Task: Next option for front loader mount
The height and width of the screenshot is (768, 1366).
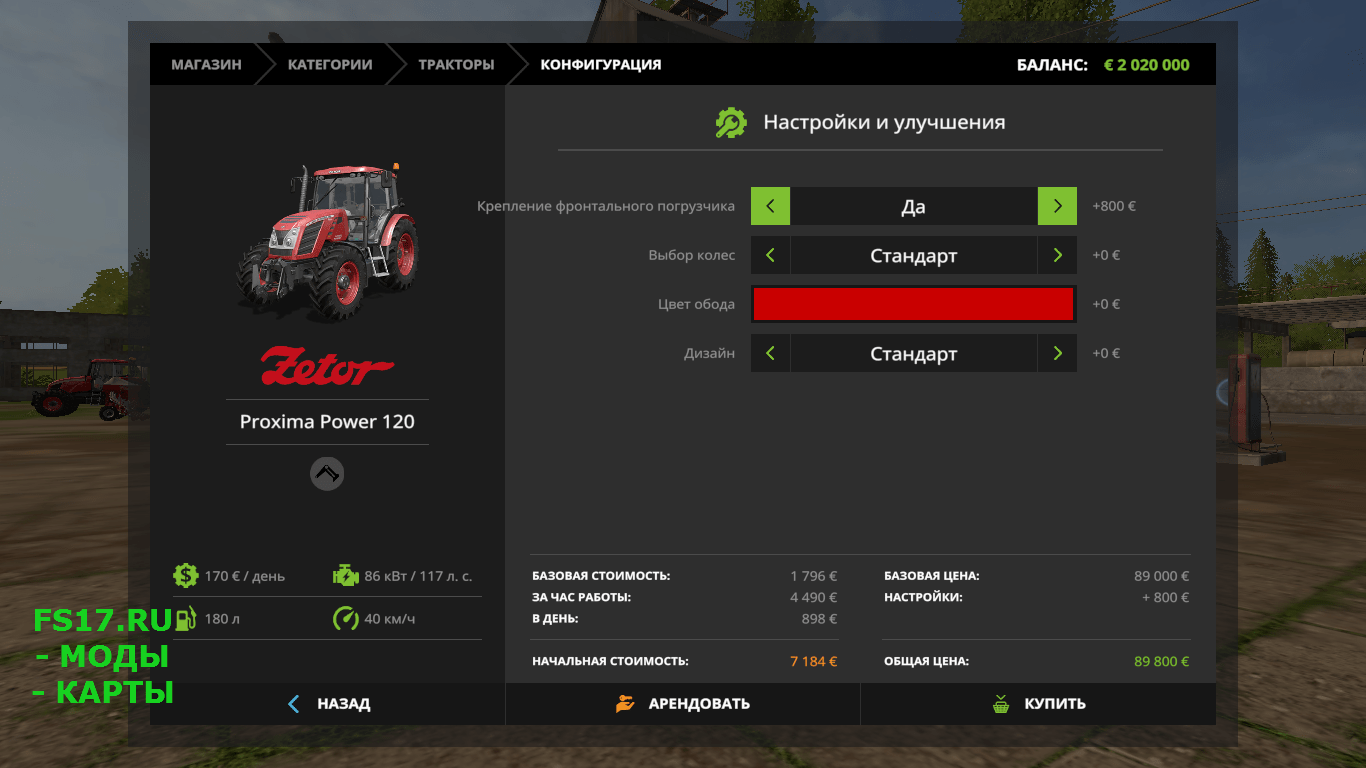Action: pyautogui.click(x=1057, y=206)
